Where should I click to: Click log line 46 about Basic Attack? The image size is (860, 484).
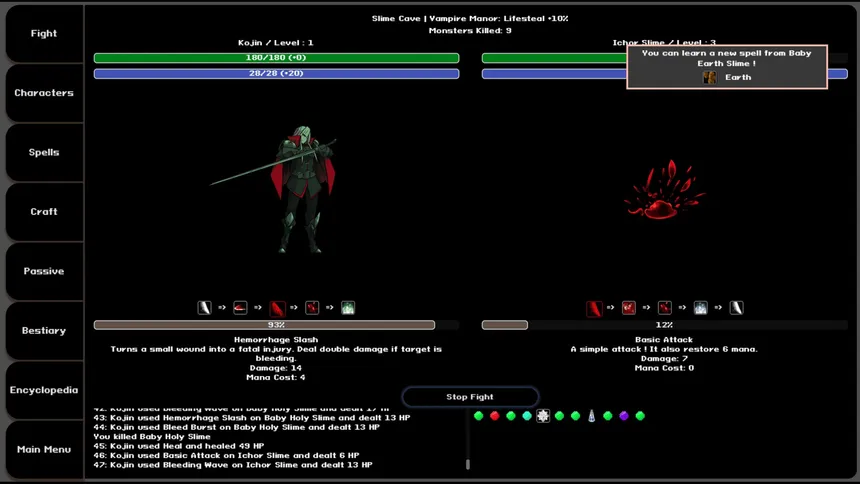click(x=227, y=455)
